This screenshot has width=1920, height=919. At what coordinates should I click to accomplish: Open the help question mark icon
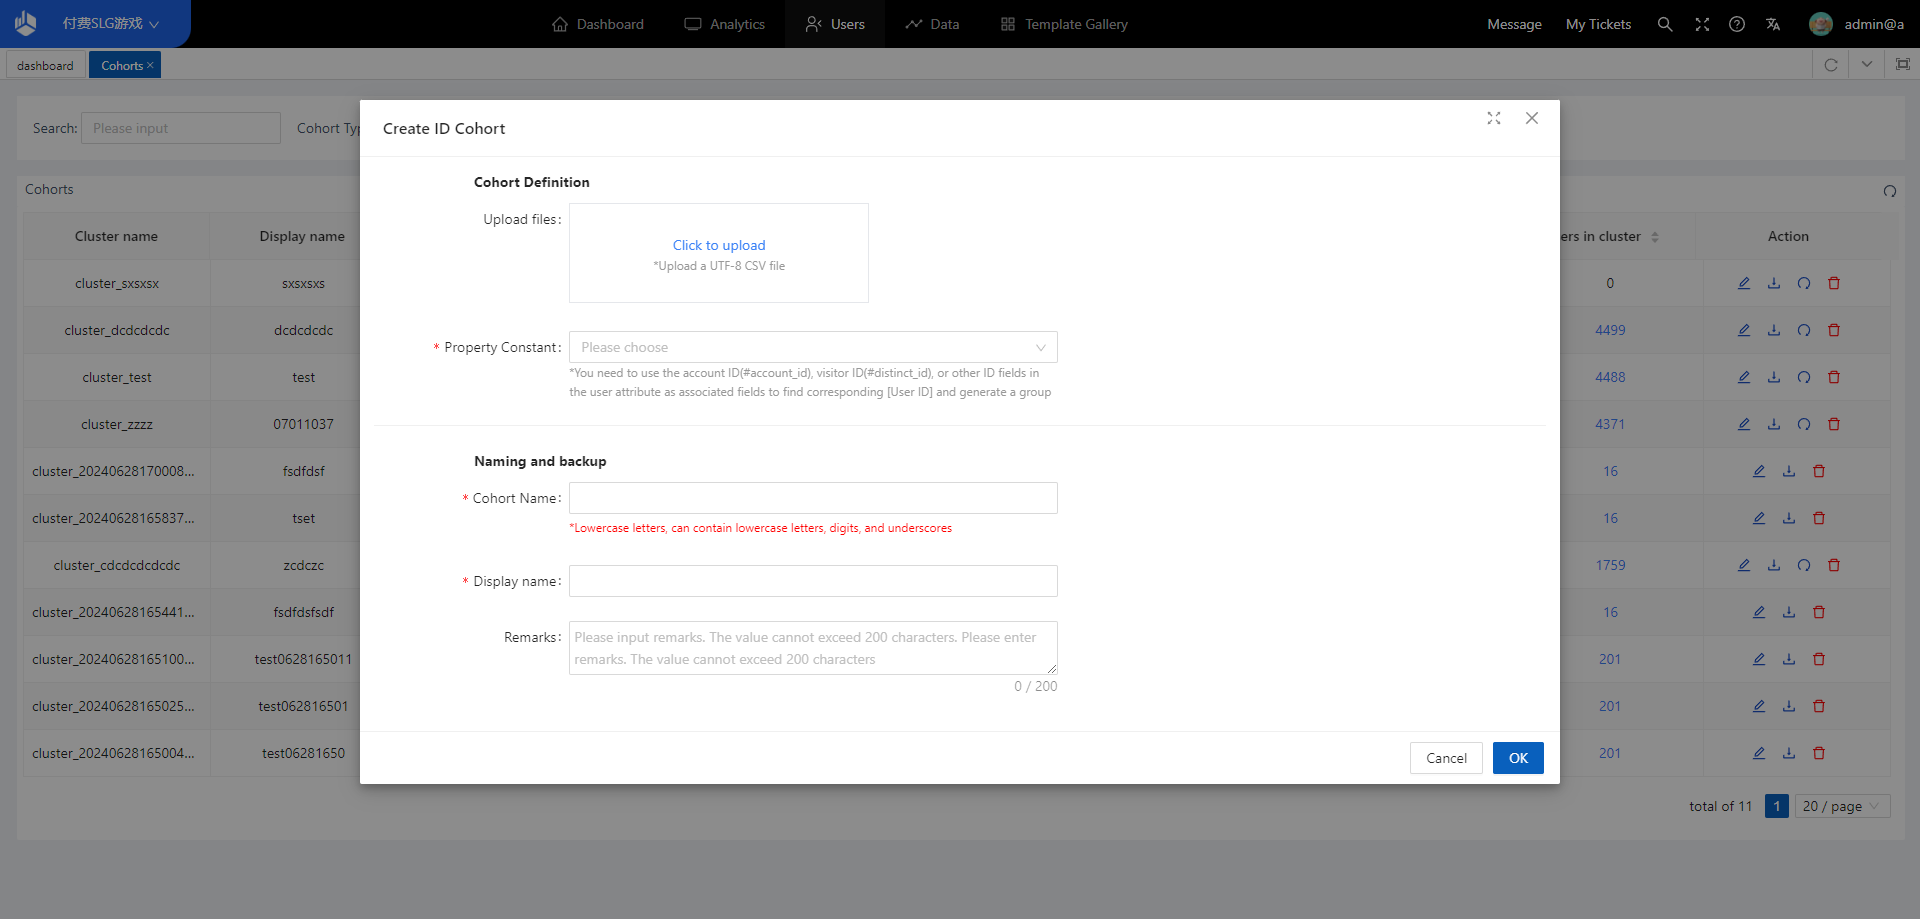tap(1737, 24)
